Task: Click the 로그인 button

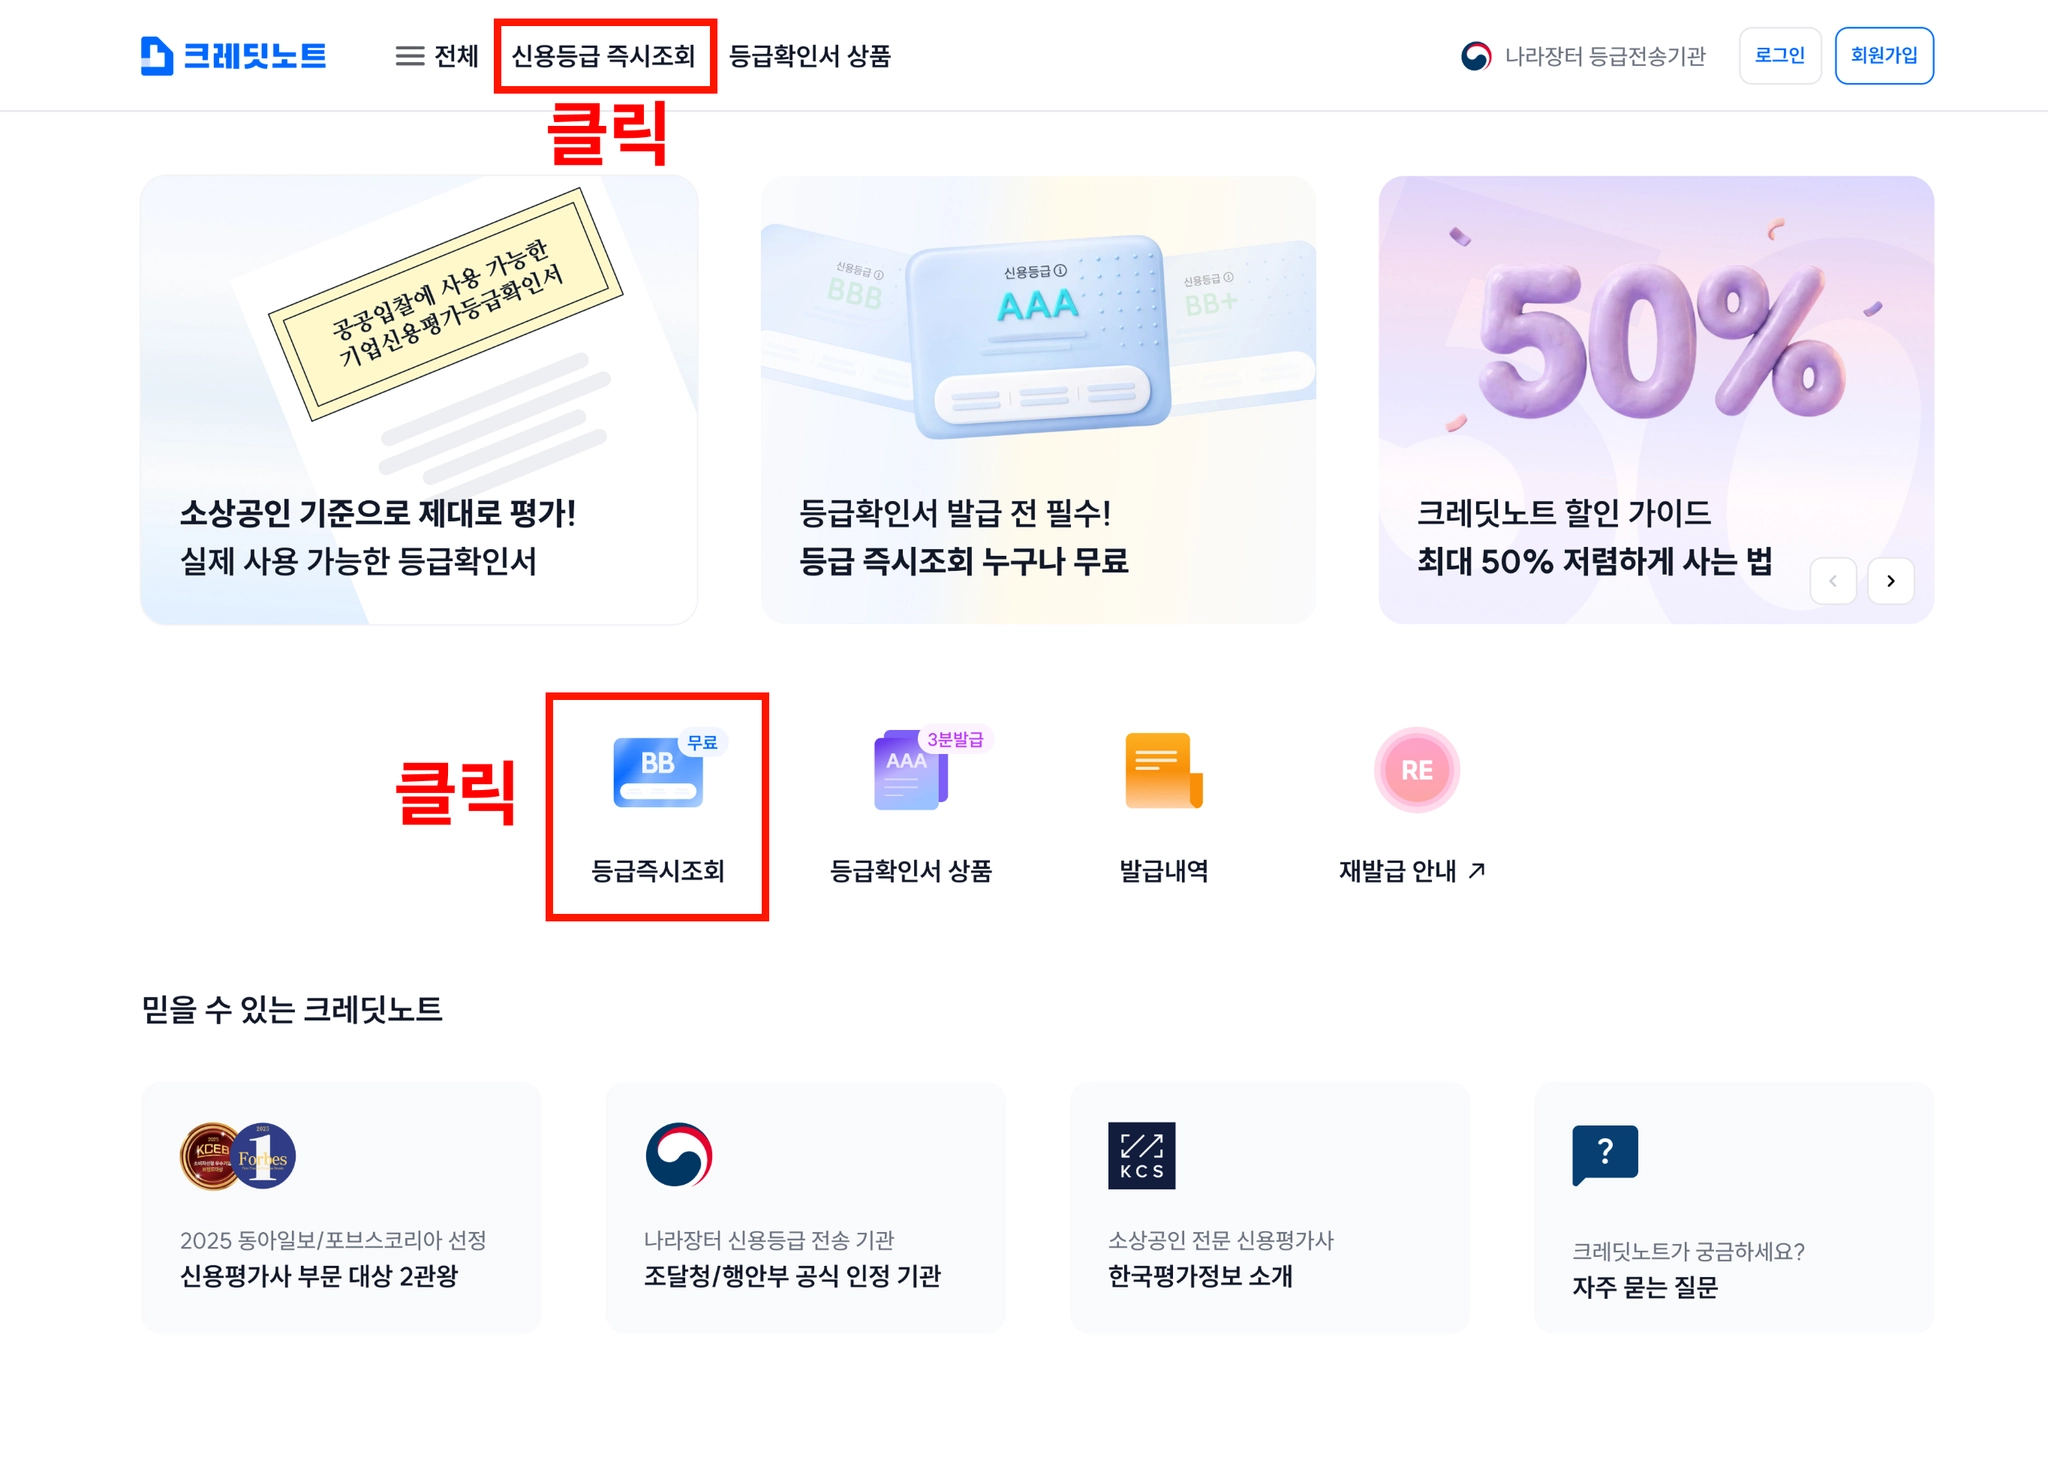Action: [1780, 56]
